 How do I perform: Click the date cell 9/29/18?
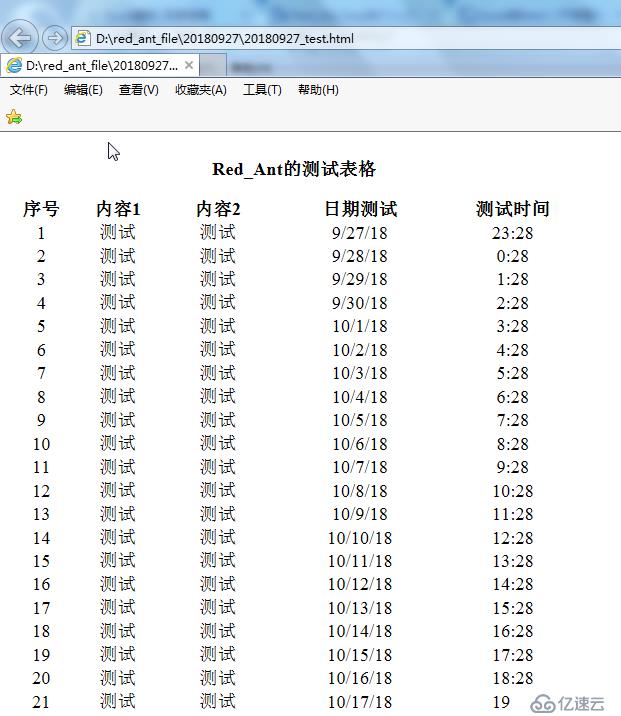tap(360, 279)
